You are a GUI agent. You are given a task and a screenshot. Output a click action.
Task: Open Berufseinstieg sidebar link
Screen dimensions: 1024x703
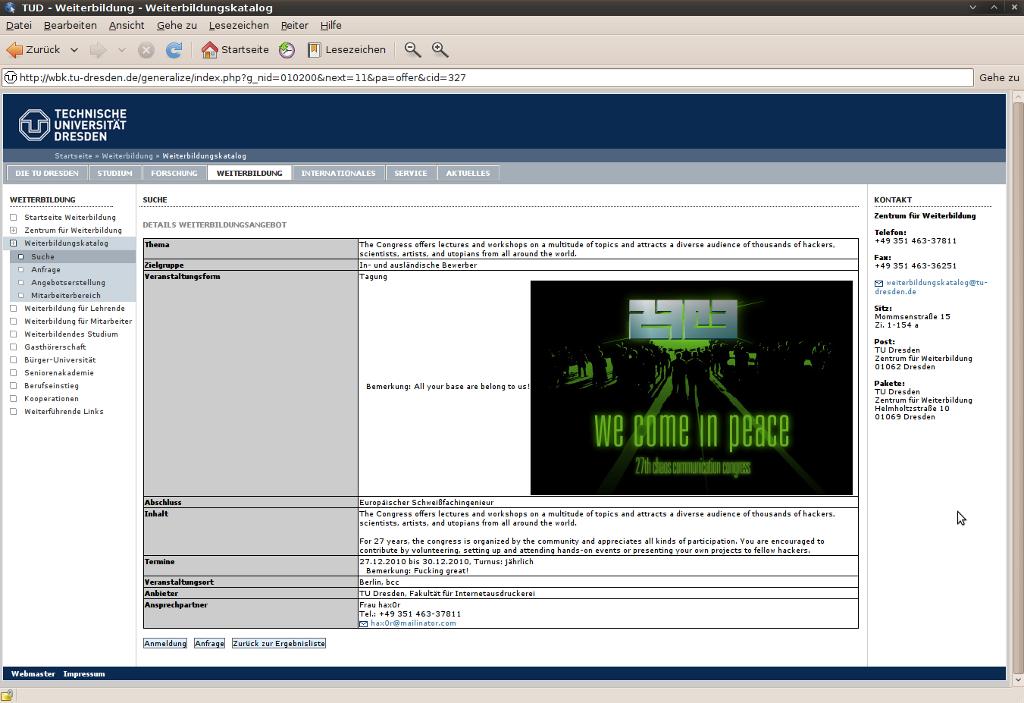(51, 385)
